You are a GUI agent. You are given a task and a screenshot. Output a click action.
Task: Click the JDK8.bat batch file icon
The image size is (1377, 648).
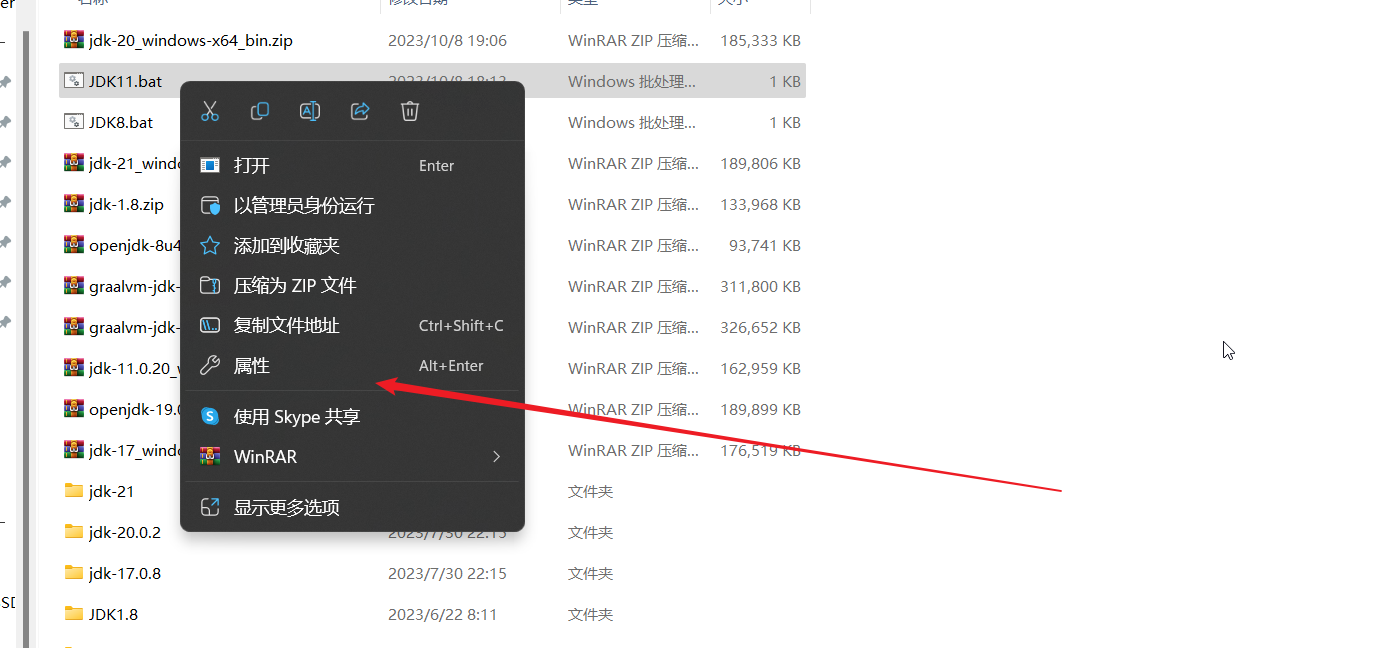coord(74,122)
